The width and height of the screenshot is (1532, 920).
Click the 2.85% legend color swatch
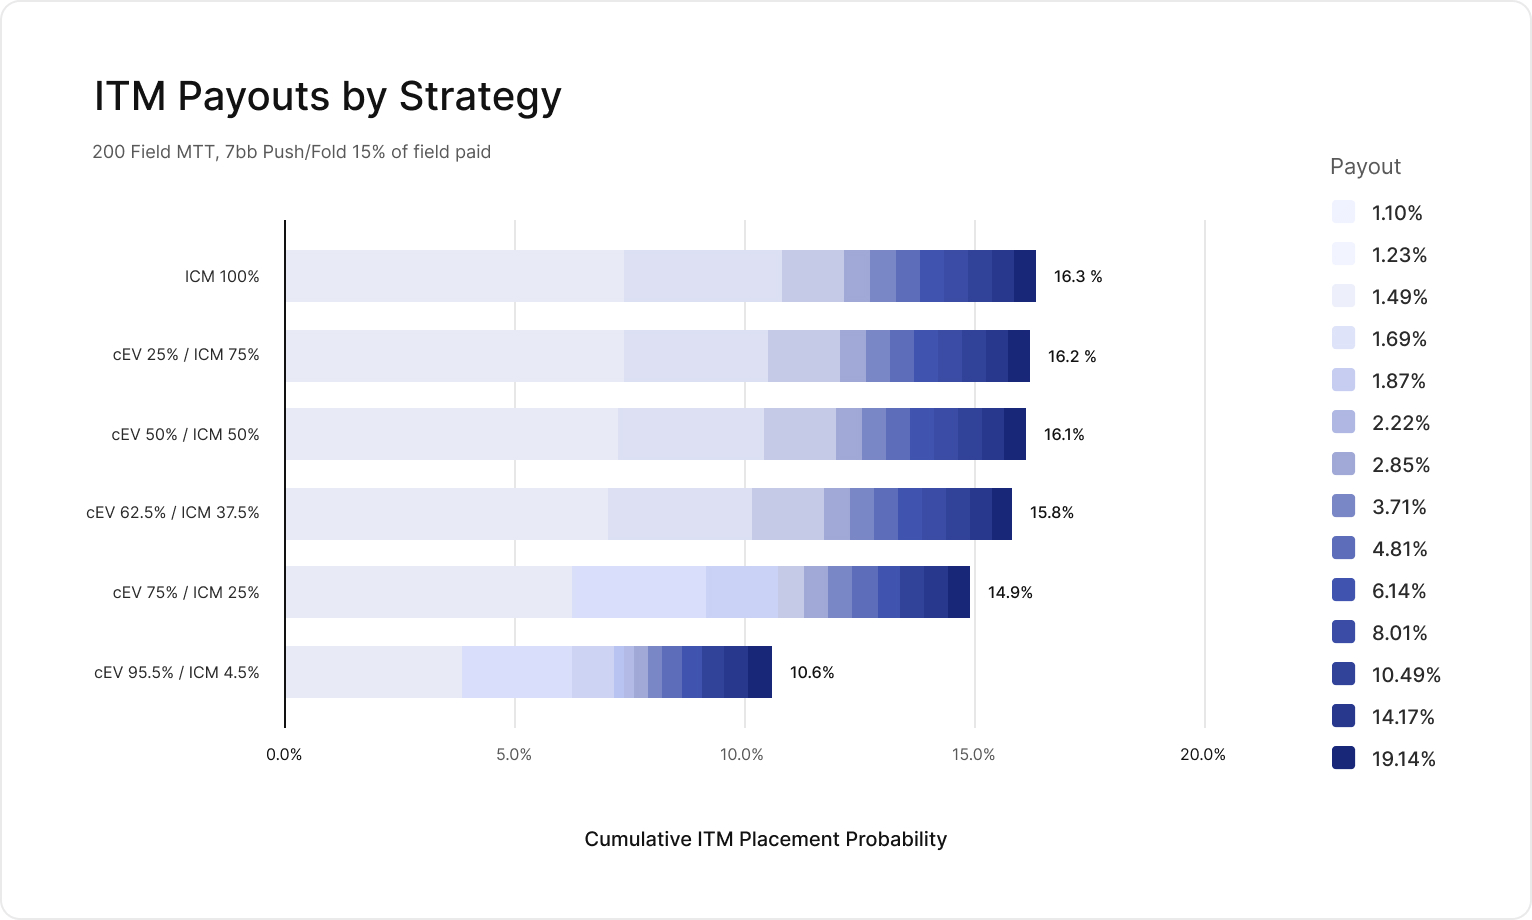[x=1343, y=464]
